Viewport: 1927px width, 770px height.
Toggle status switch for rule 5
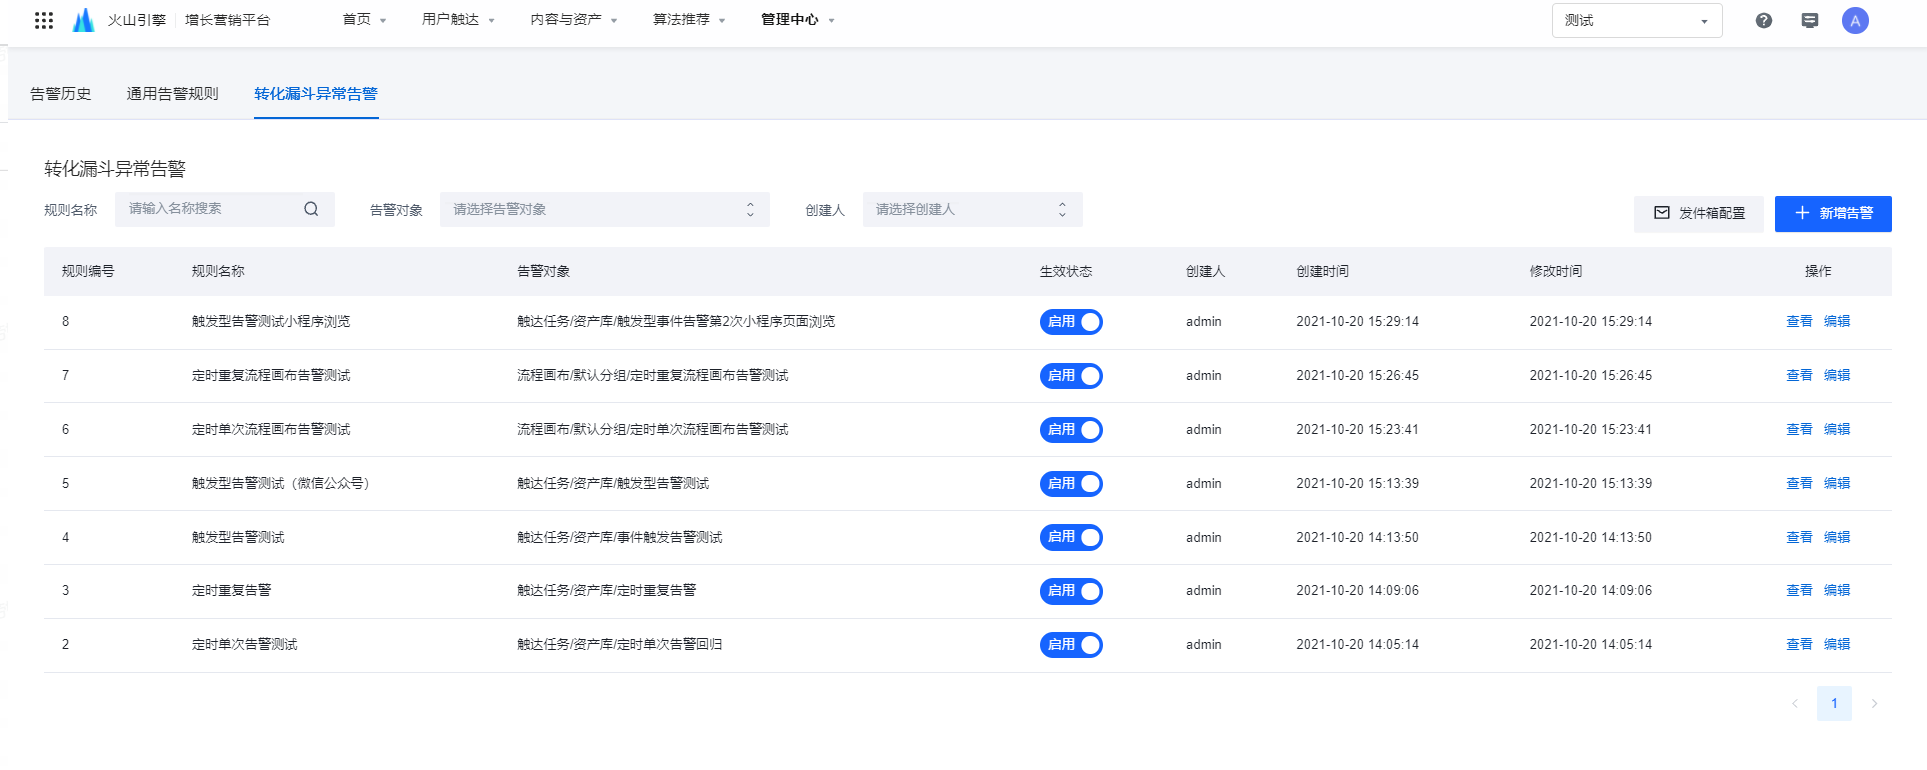1071,484
